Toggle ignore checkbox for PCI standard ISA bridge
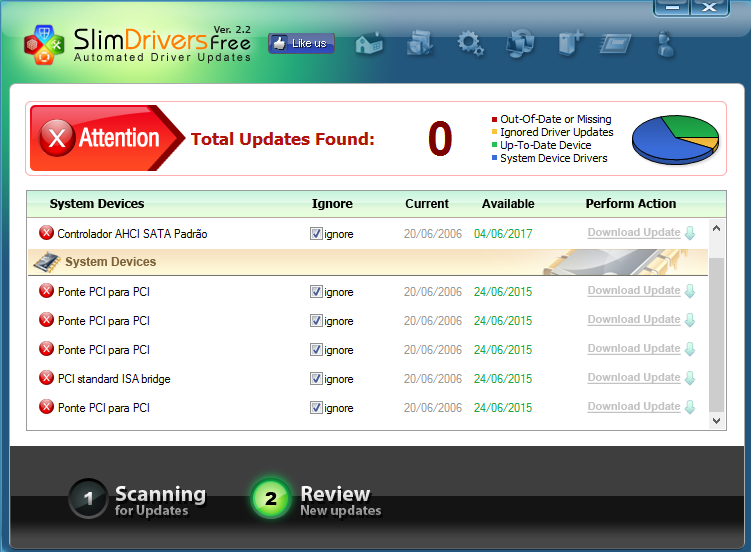This screenshot has height=552, width=751. coord(316,379)
